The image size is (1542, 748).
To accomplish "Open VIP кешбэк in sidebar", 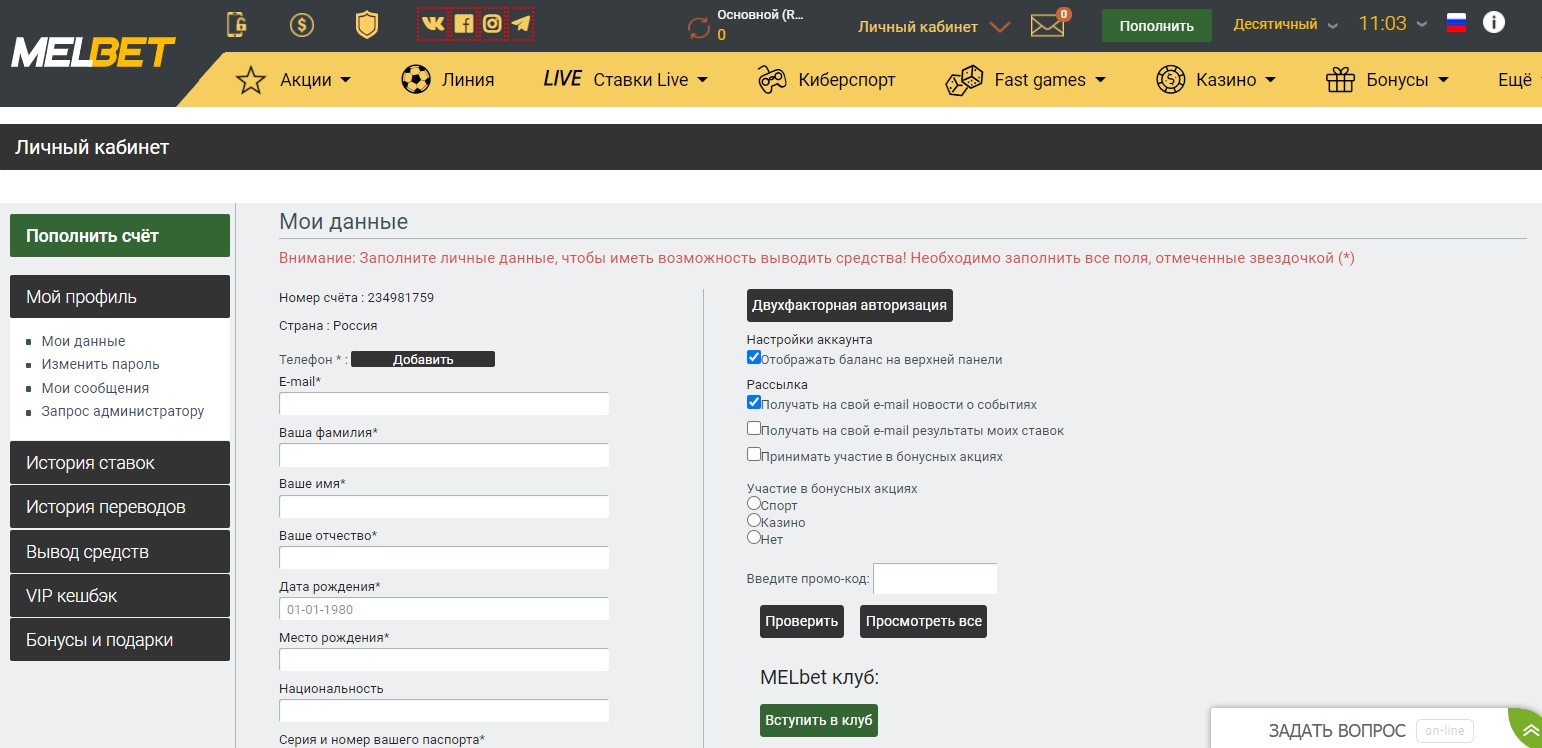I will tap(120, 596).
